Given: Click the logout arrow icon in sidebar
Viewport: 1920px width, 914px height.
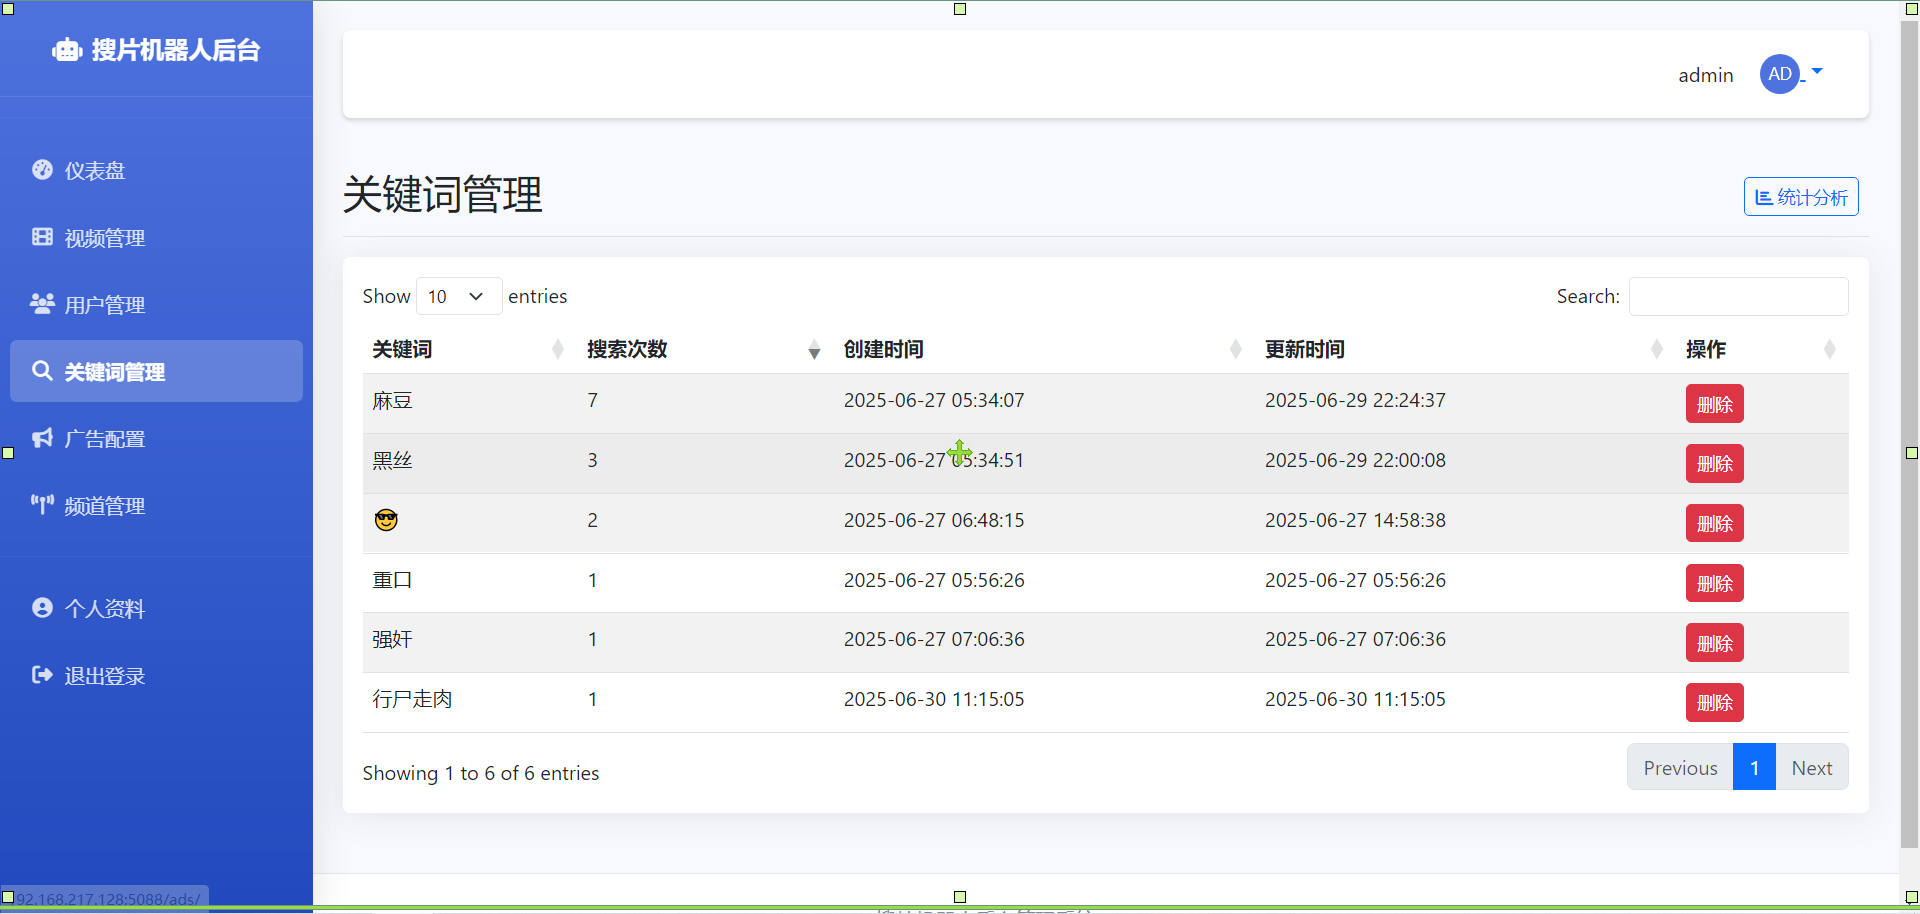Looking at the screenshot, I should 42,675.
